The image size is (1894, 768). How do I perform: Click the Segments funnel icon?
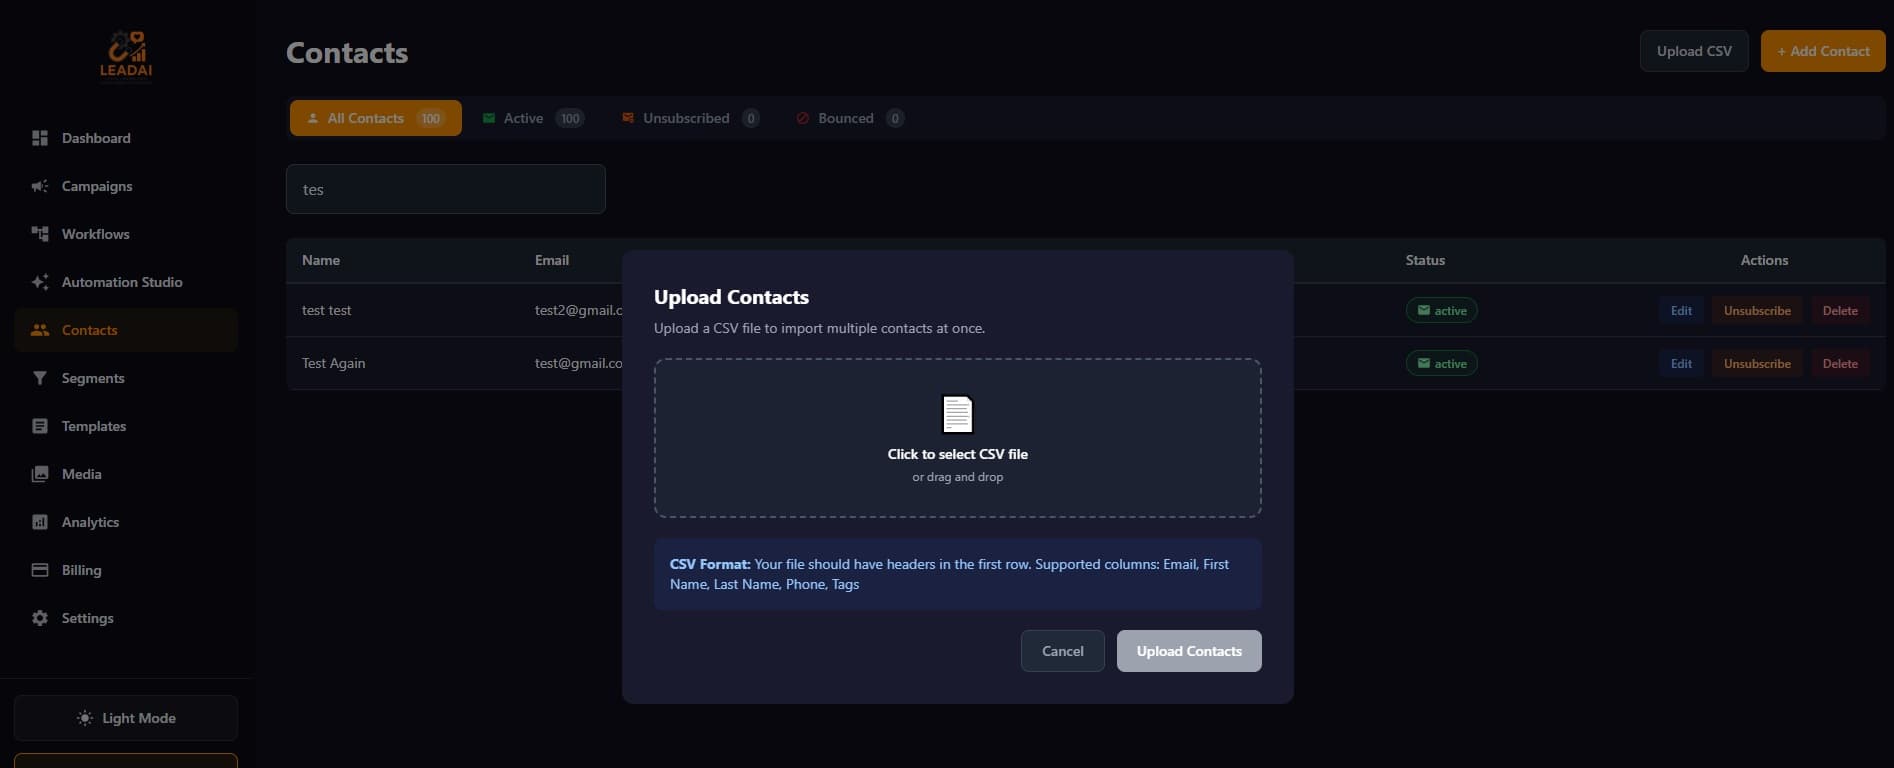coord(40,378)
